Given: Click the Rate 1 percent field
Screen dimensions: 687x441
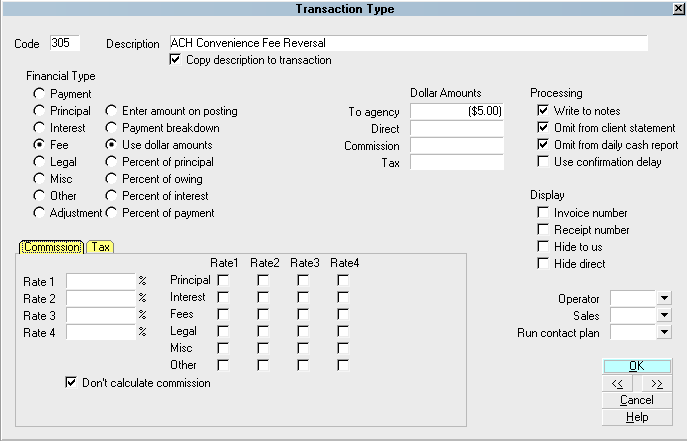Looking at the screenshot, I should [101, 281].
